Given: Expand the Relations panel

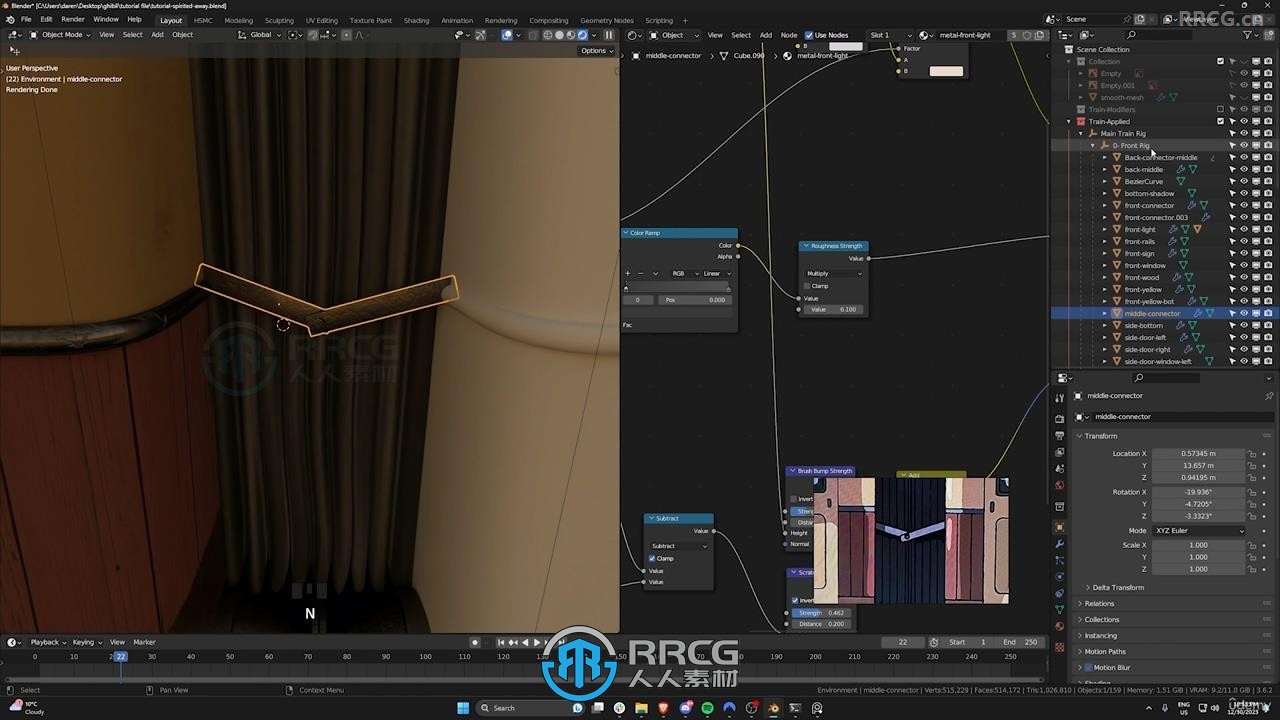Looking at the screenshot, I should point(1099,603).
